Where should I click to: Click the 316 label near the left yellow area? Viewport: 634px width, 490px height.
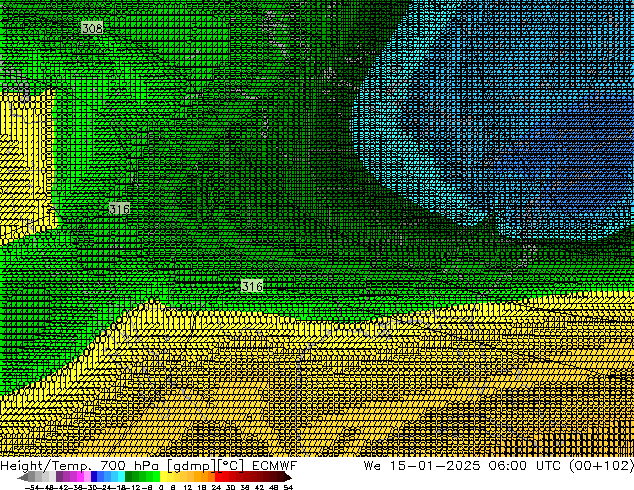120,209
